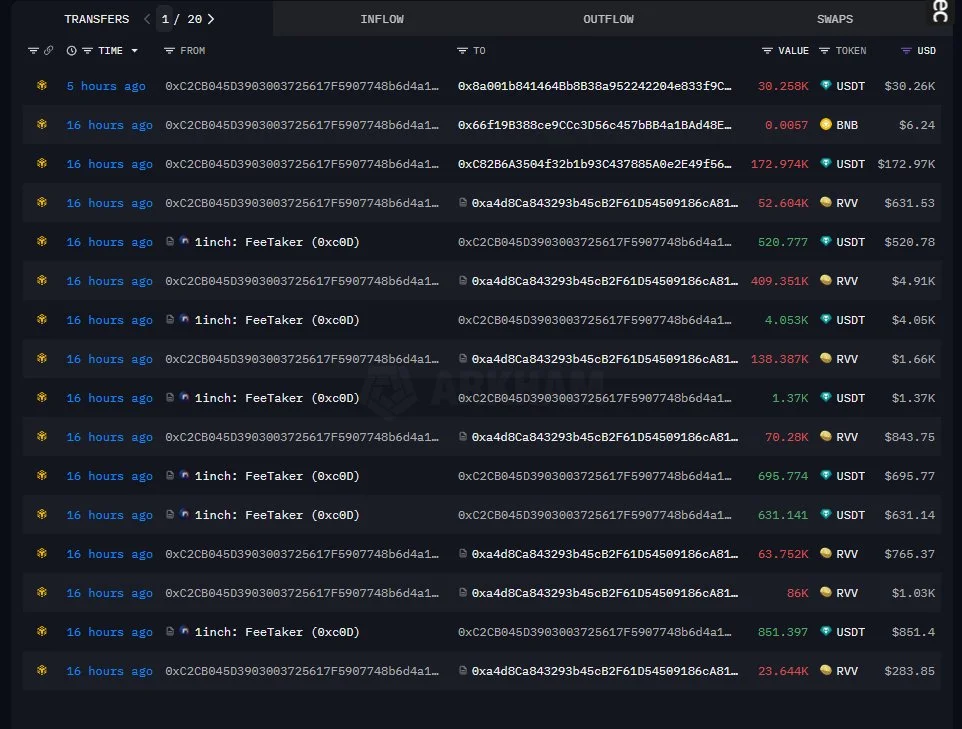Open the "5 hours ago" transaction timestamp
This screenshot has height=729, width=962.
[x=106, y=86]
